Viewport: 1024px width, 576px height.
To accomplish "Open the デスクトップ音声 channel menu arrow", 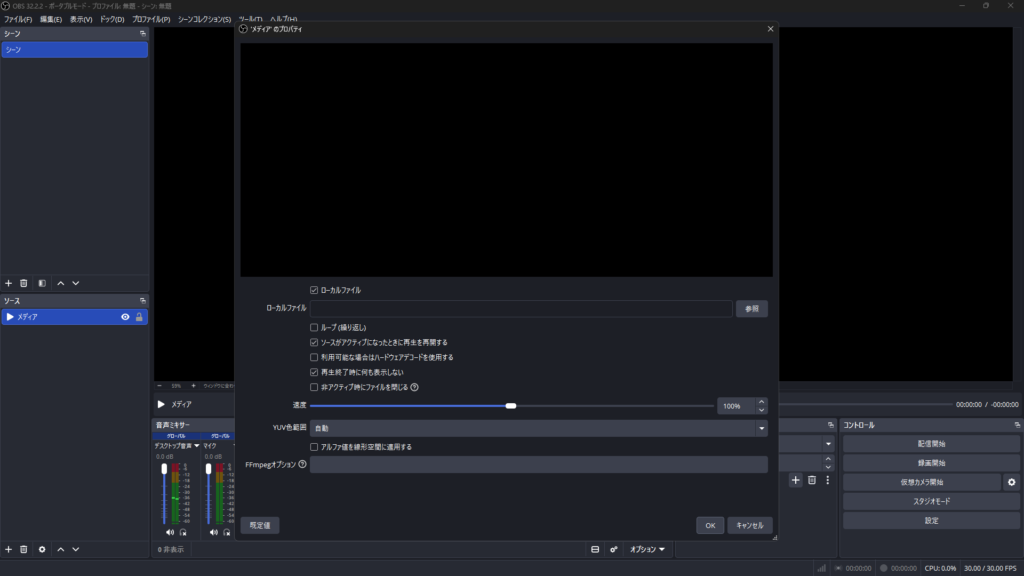I will 197,446.
